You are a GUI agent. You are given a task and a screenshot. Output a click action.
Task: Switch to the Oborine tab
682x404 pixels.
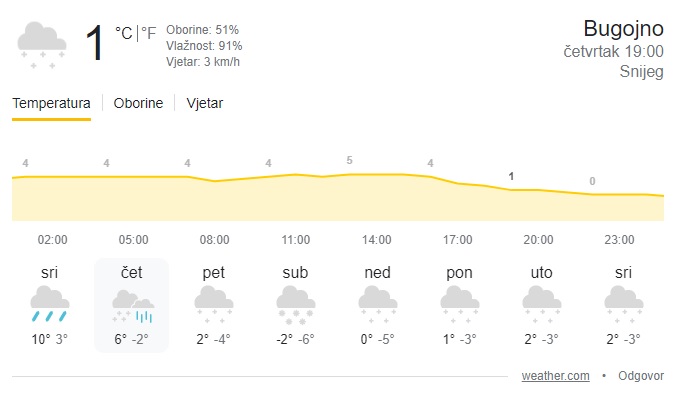[x=138, y=103]
